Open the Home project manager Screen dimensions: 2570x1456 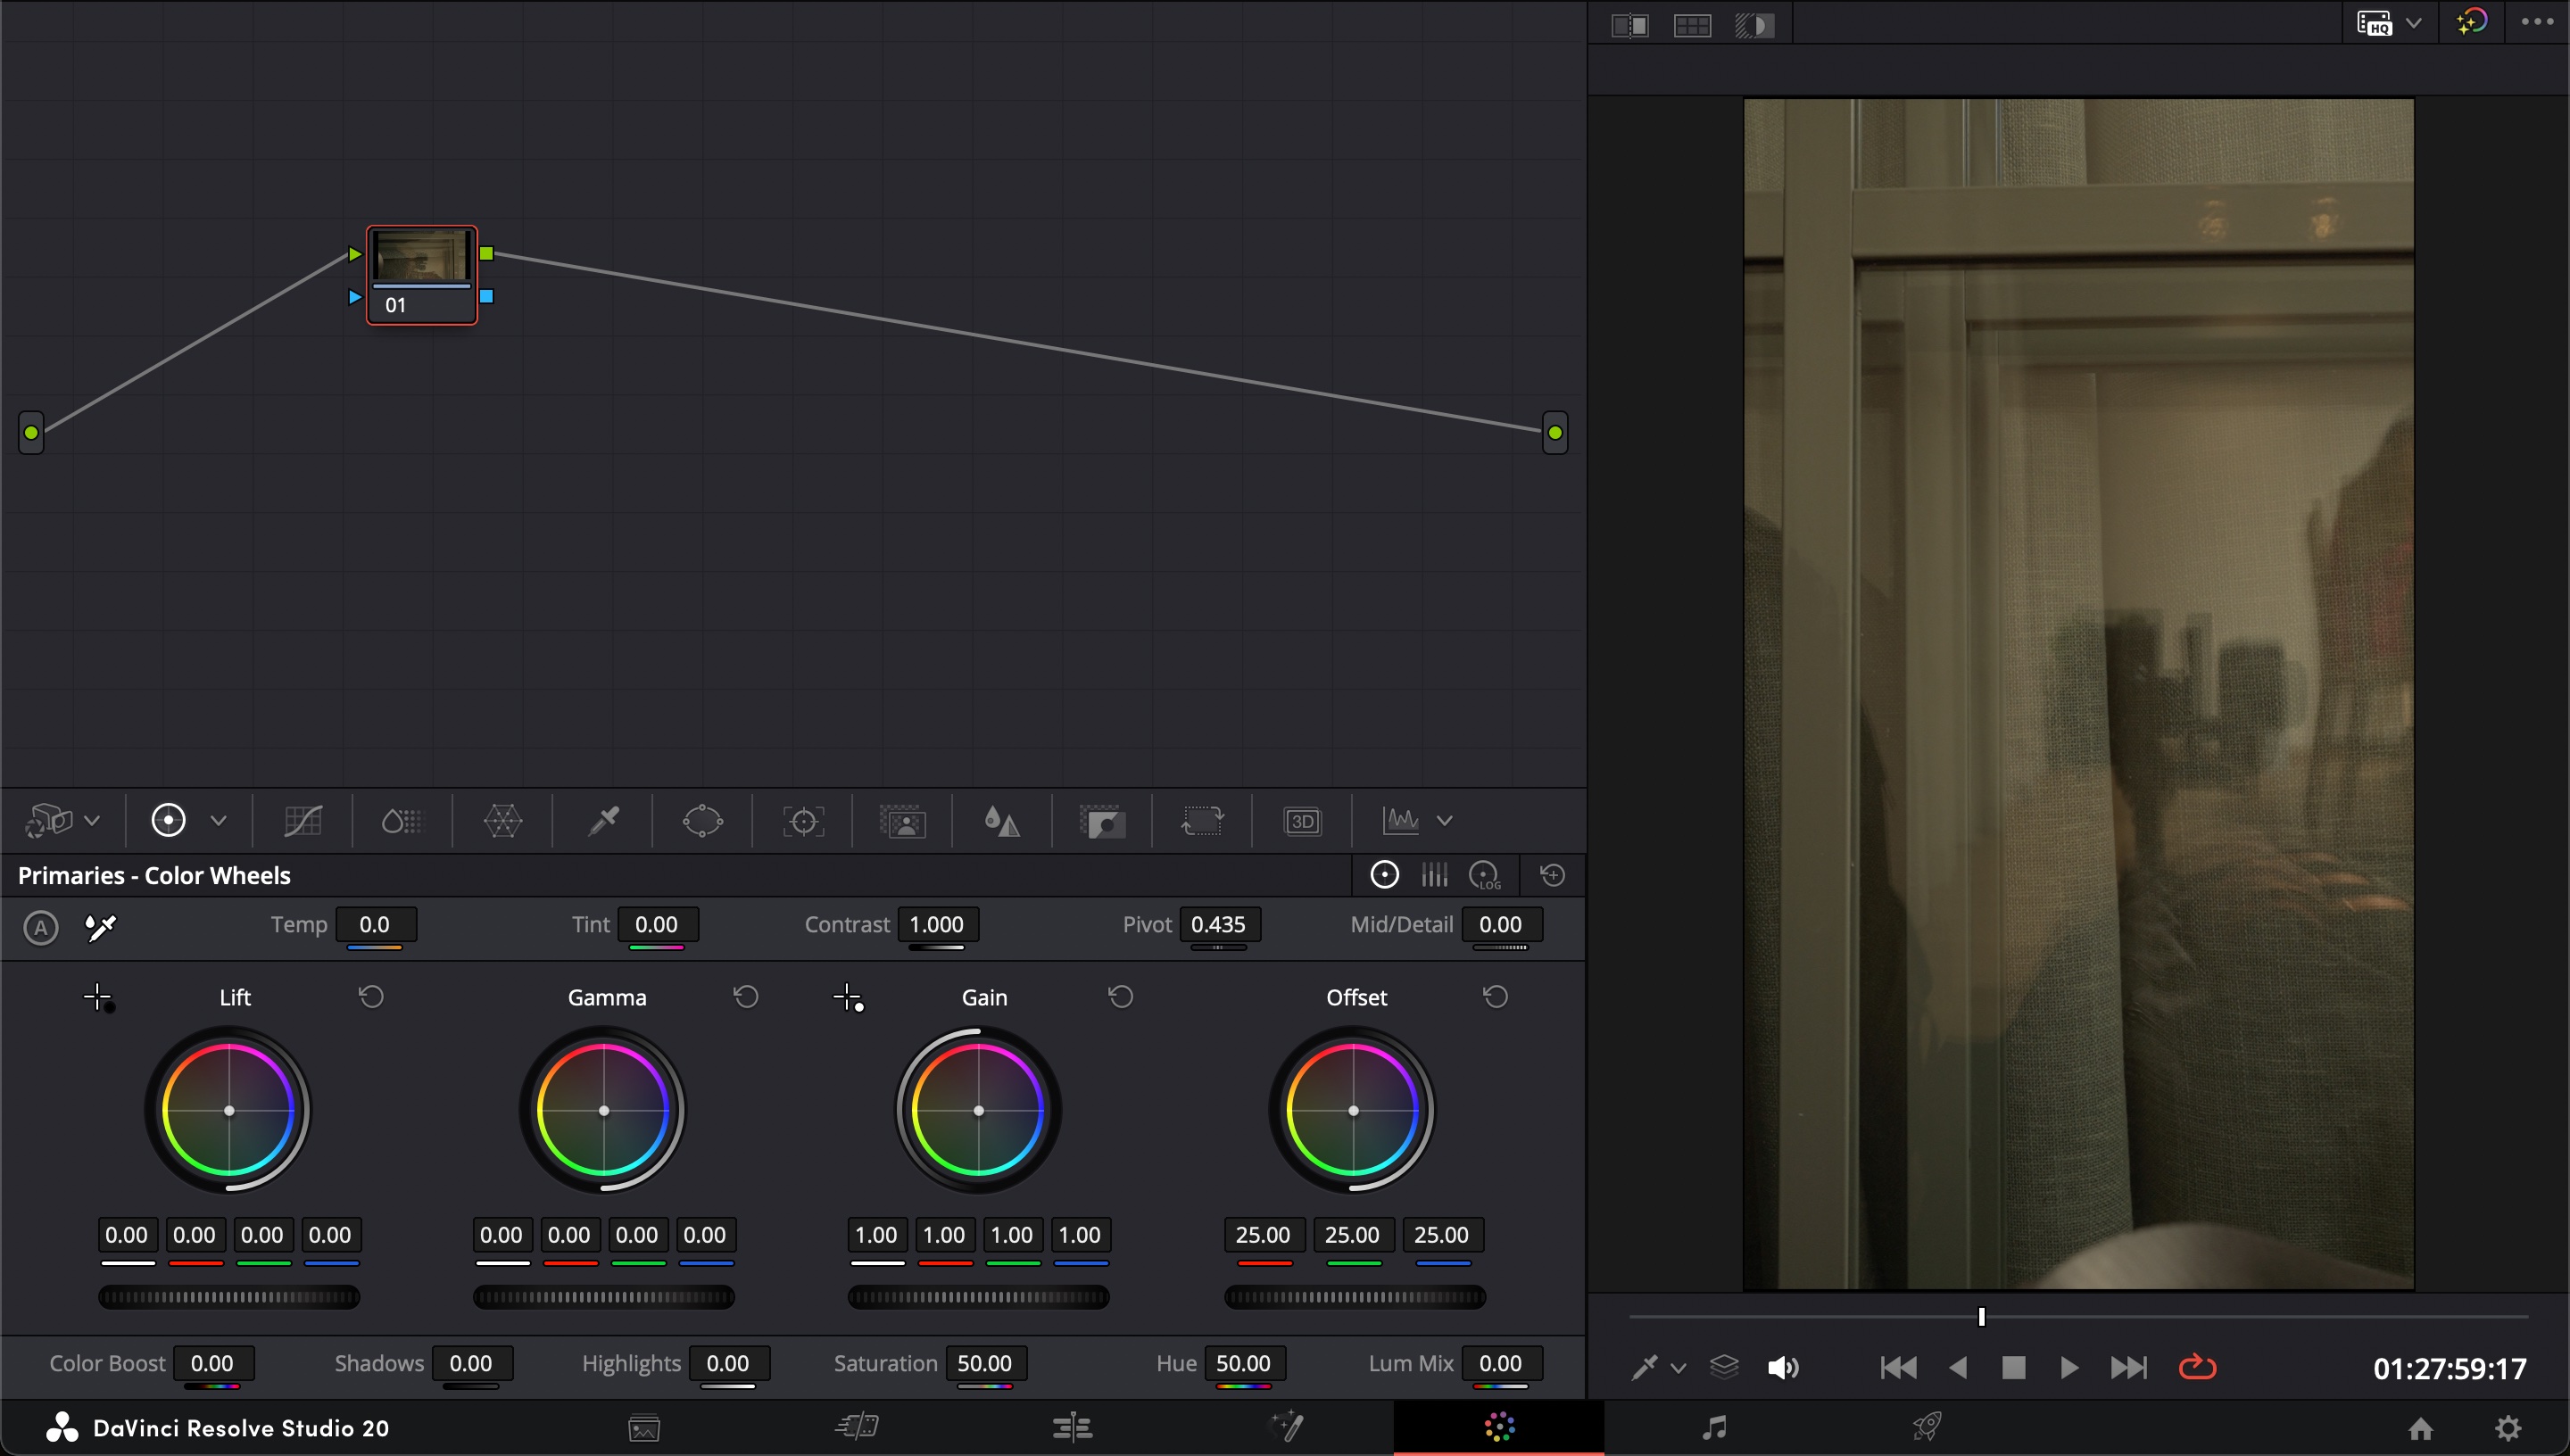coord(2420,1428)
